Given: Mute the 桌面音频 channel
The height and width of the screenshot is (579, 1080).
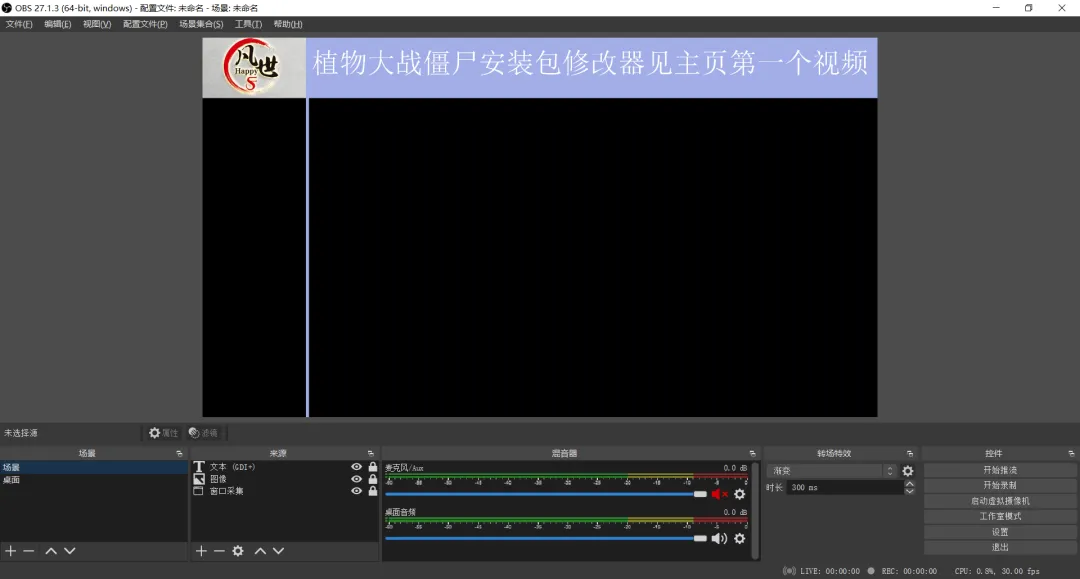Looking at the screenshot, I should coord(719,538).
